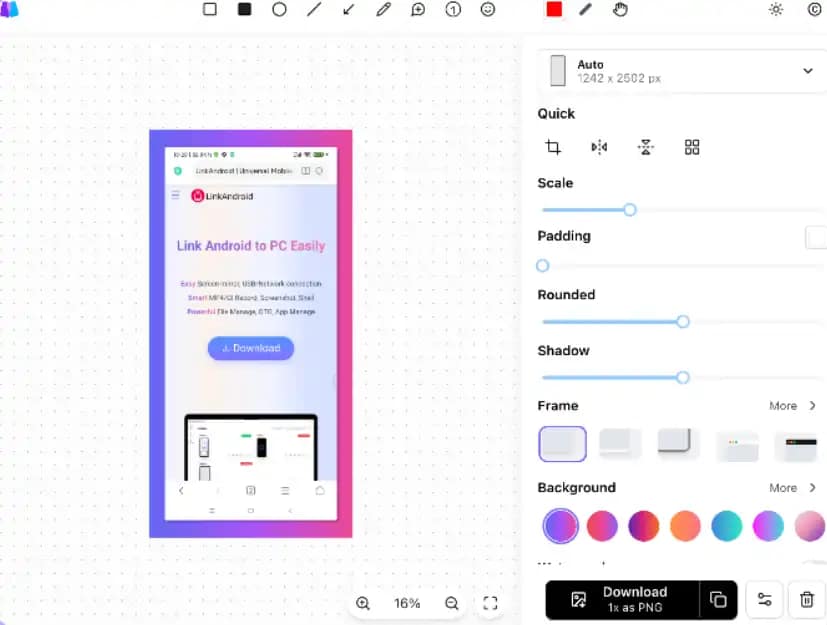Click the Download 1x as PNG button

click(621, 599)
